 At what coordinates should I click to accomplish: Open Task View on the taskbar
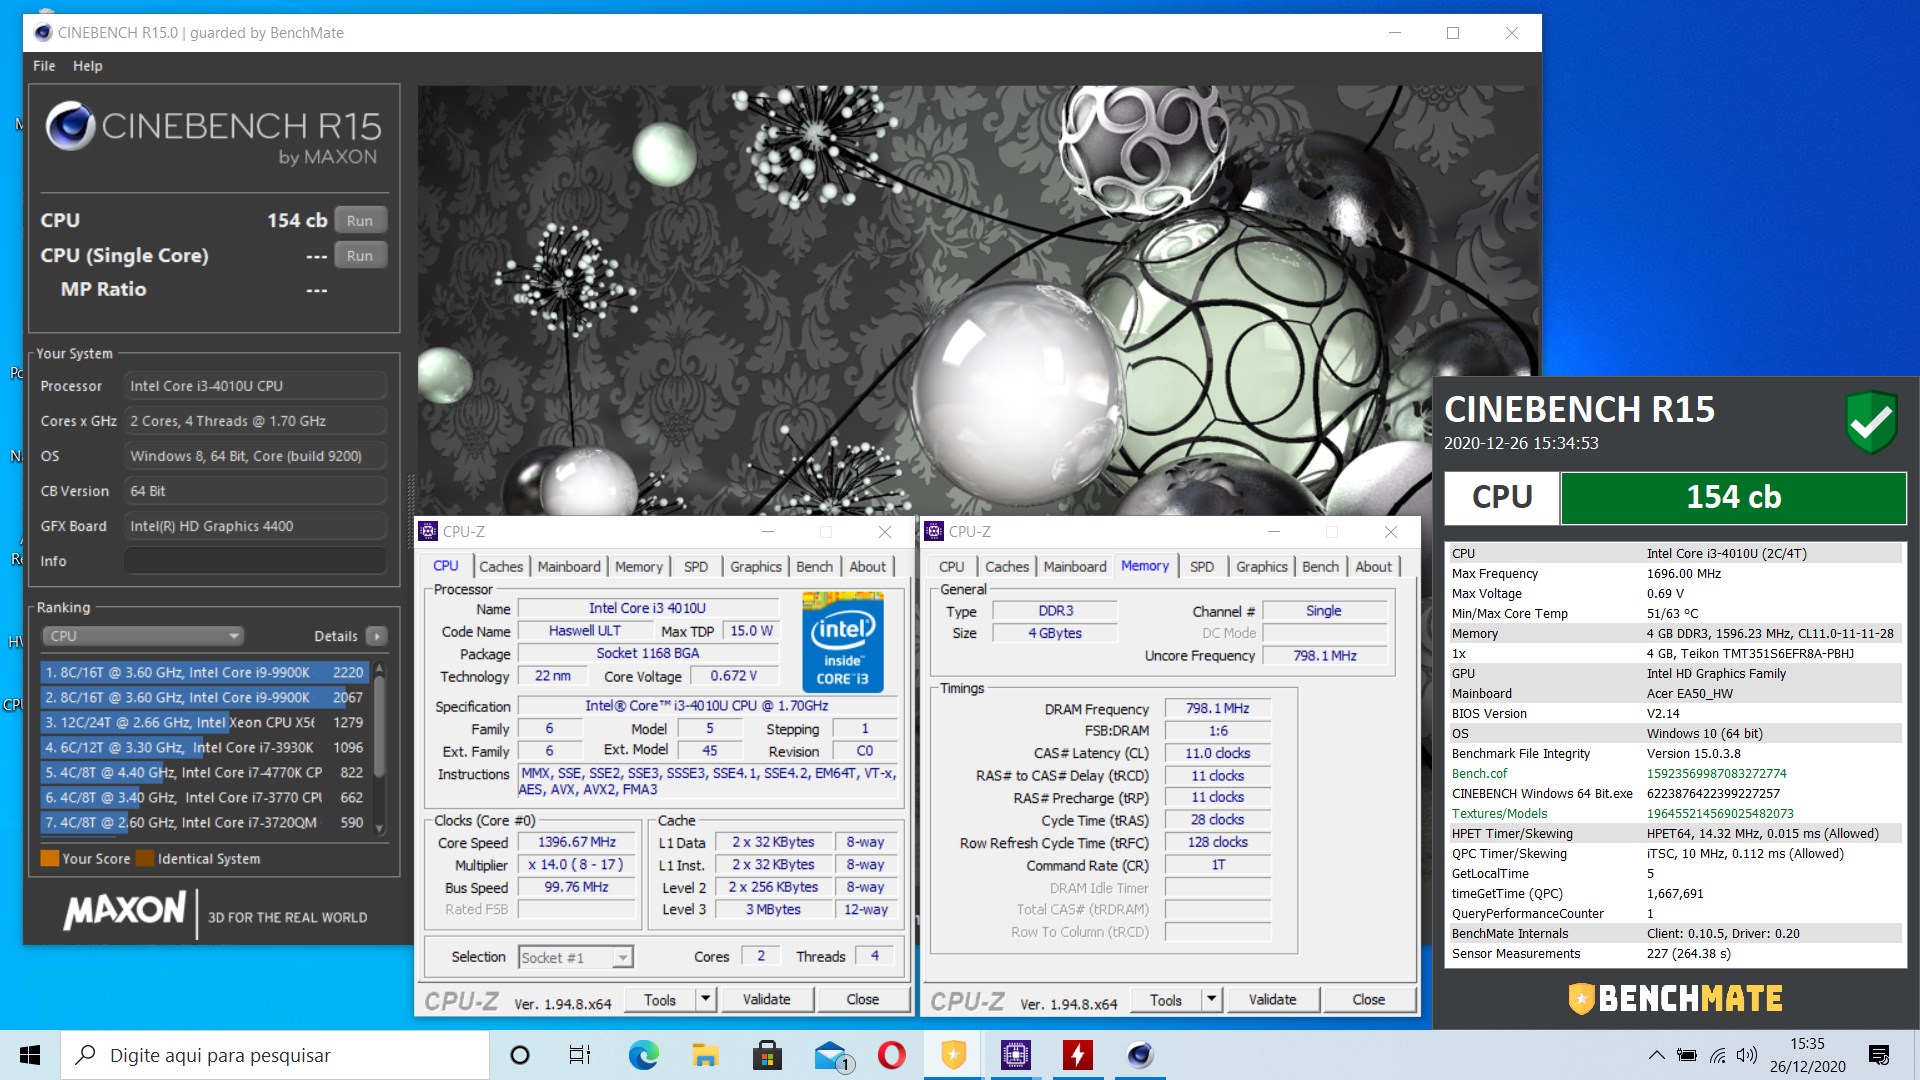point(580,1055)
